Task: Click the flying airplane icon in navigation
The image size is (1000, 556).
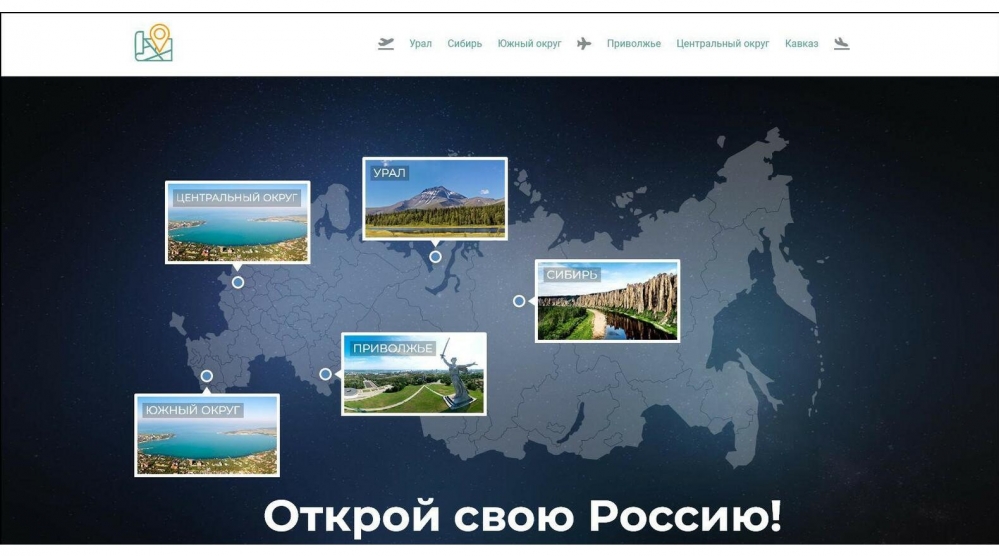Action: 584,43
